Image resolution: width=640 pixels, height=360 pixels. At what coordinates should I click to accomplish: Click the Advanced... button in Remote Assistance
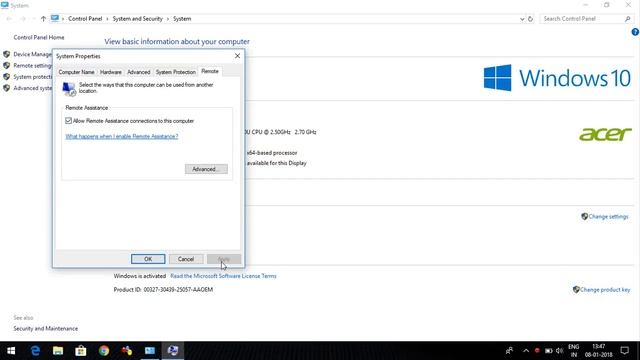click(x=206, y=169)
